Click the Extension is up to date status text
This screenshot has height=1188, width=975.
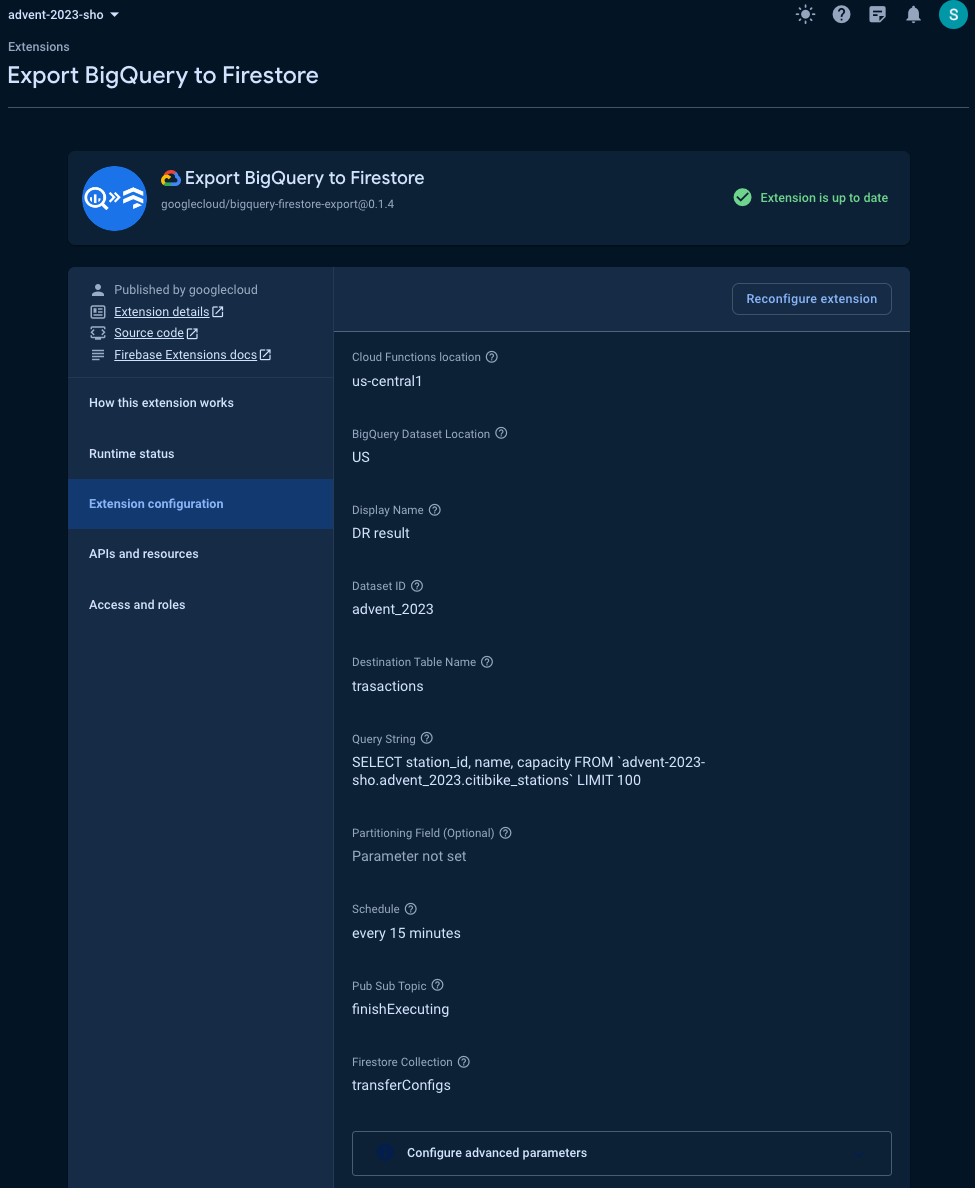click(824, 198)
